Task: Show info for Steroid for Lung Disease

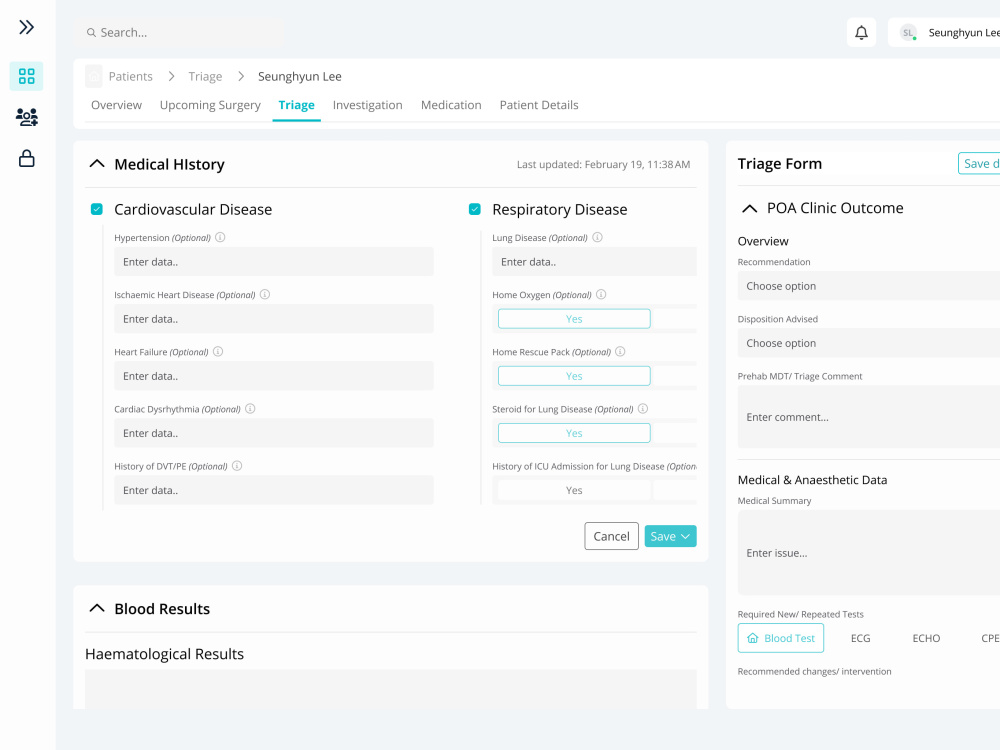Action: [643, 409]
